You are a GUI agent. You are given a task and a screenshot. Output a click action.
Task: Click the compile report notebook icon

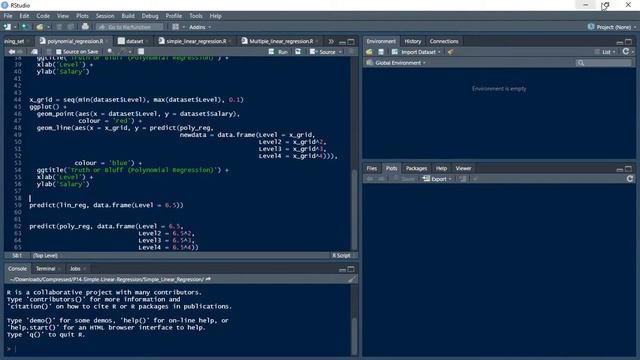tap(141, 52)
